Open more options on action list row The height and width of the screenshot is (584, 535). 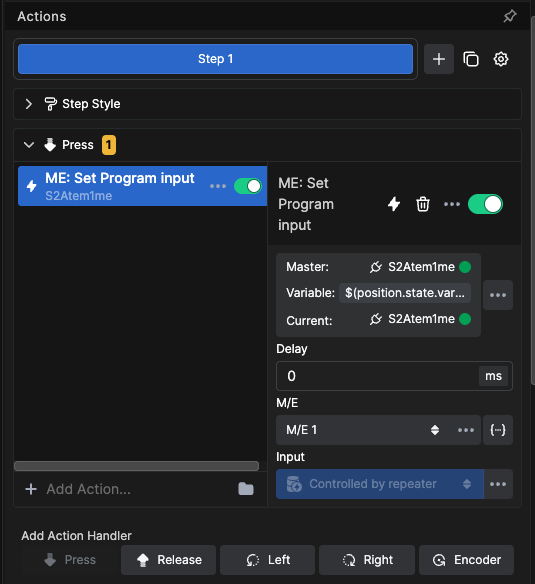pyautogui.click(x=218, y=186)
